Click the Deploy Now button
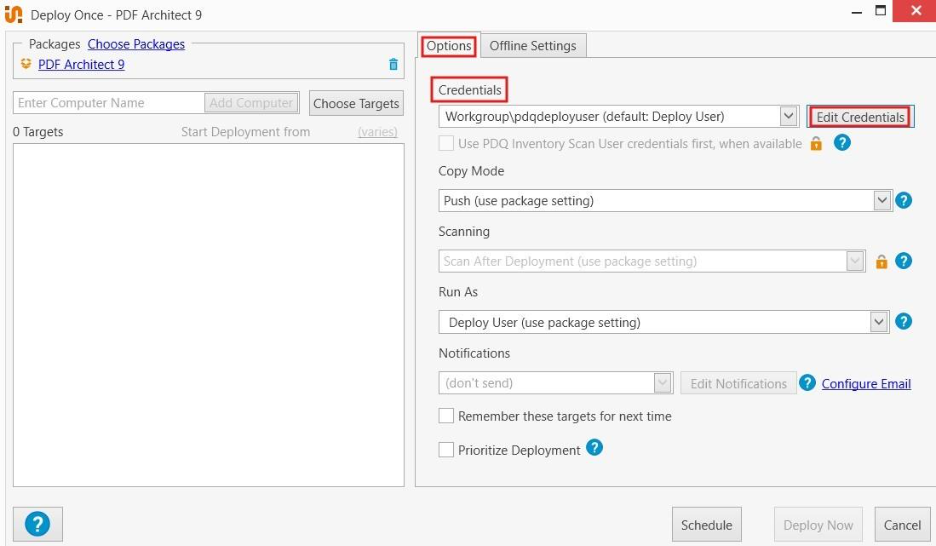Image resolution: width=936 pixels, height=546 pixels. pos(818,525)
